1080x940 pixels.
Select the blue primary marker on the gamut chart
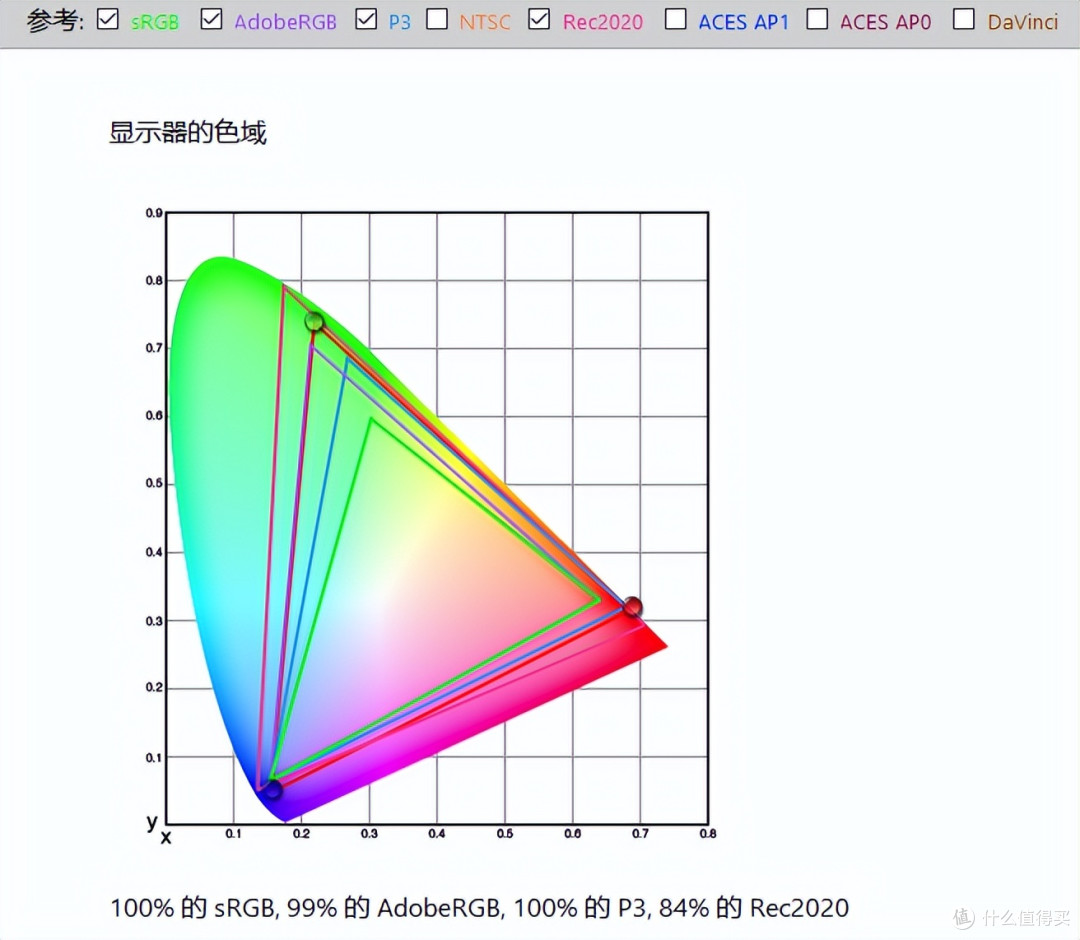[273, 788]
